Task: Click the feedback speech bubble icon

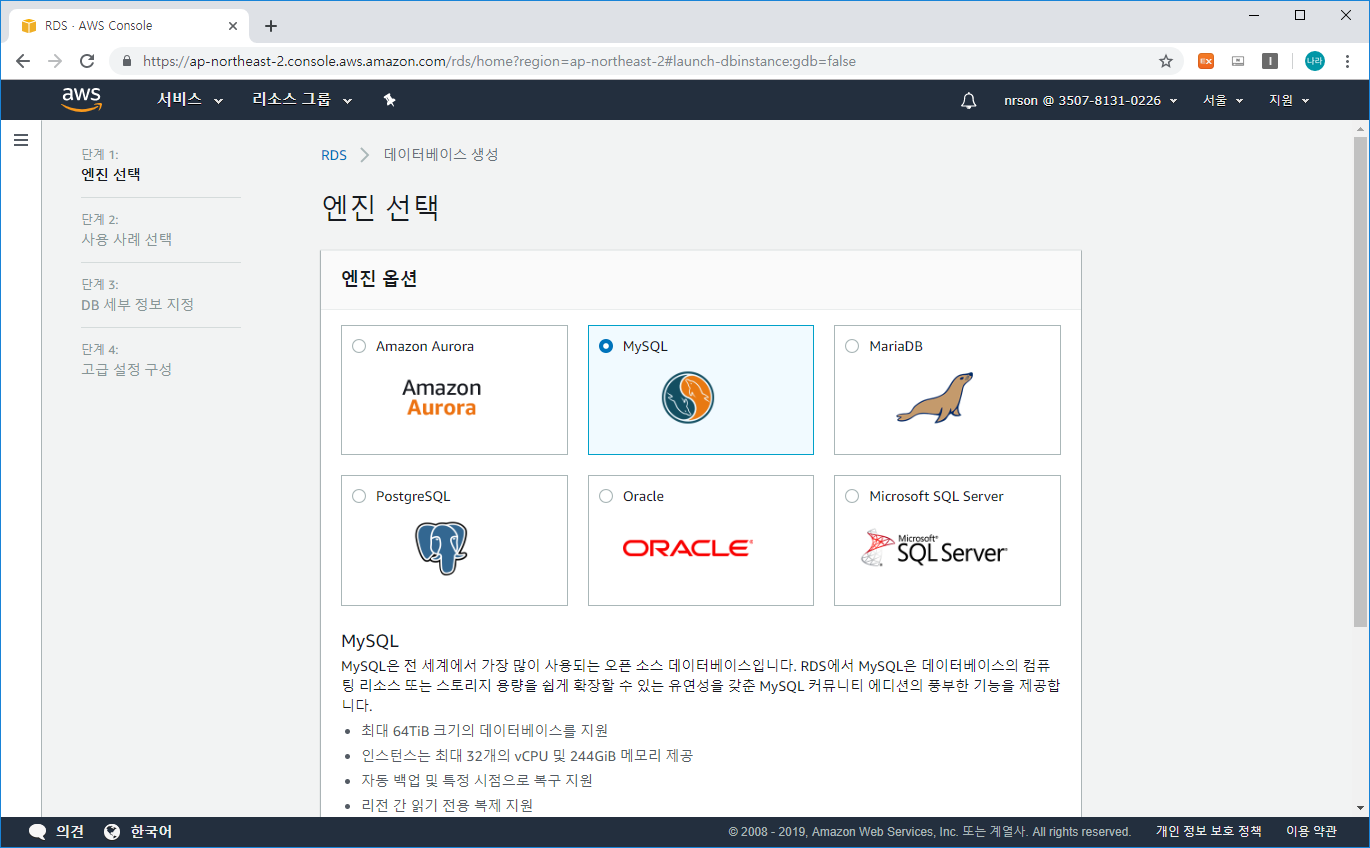Action: click(38, 831)
